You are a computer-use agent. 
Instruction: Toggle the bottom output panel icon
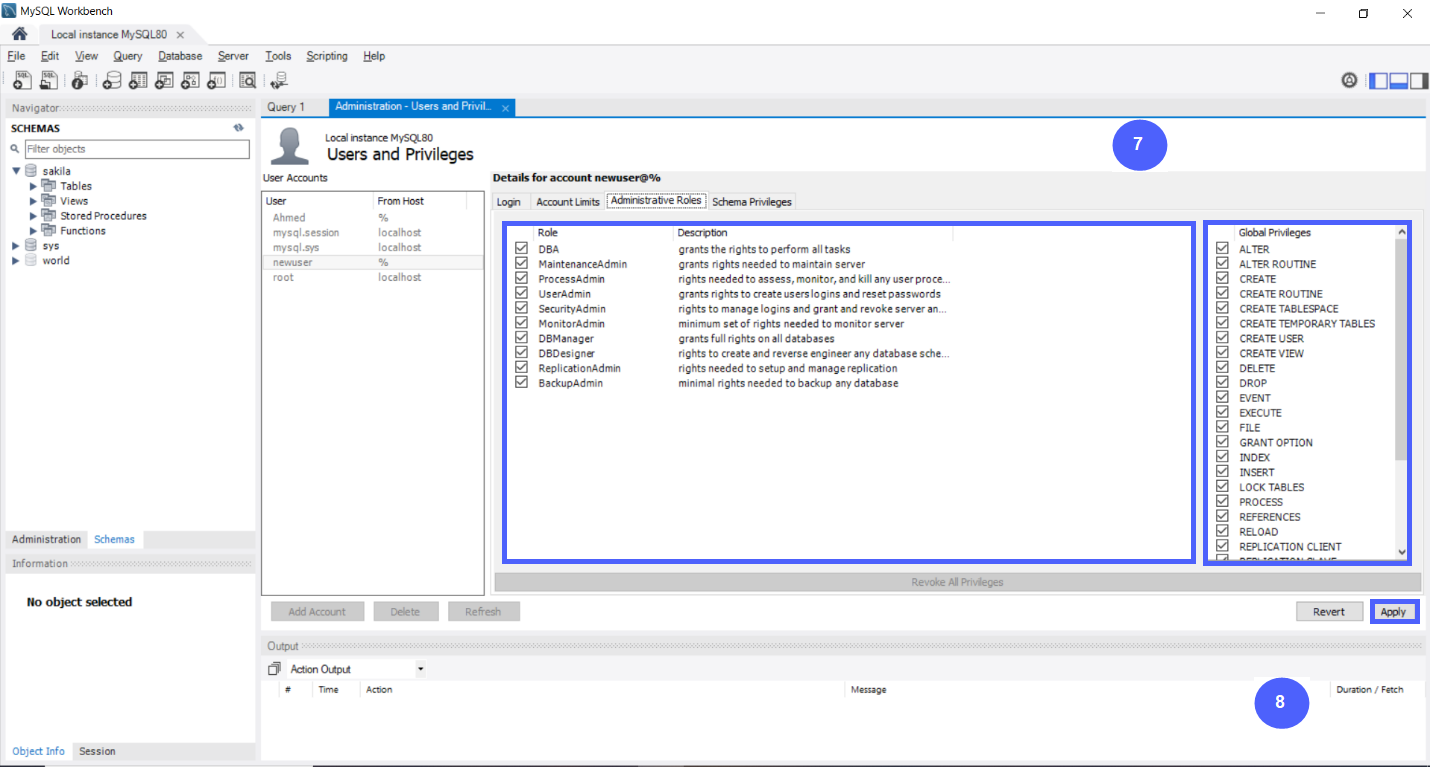point(1399,80)
